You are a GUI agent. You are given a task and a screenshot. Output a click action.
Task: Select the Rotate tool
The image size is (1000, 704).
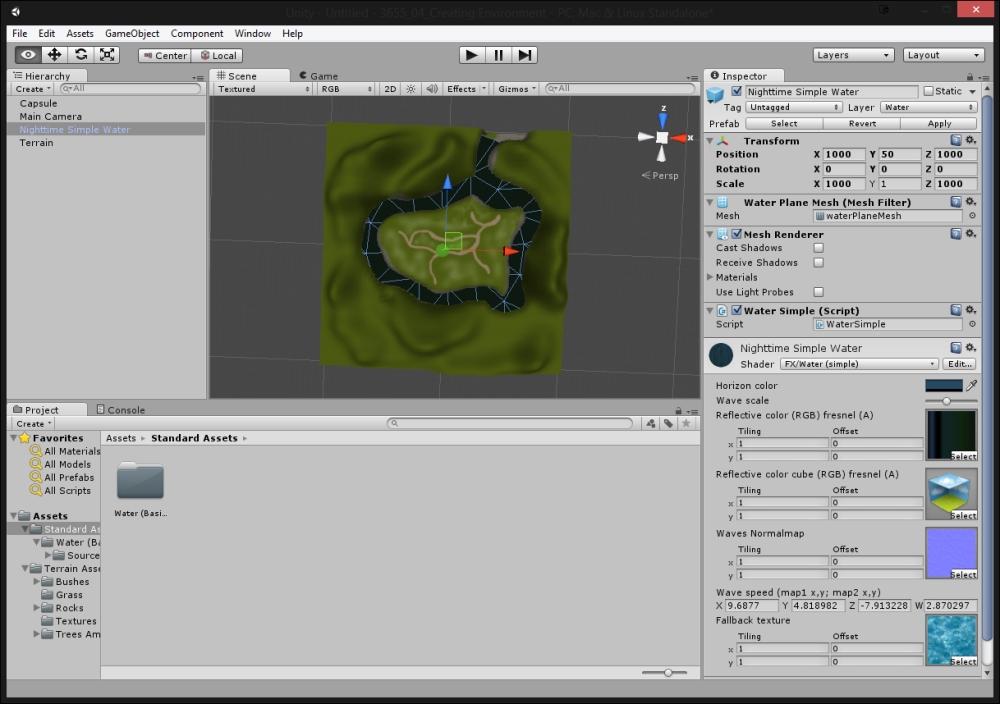pyautogui.click(x=80, y=55)
